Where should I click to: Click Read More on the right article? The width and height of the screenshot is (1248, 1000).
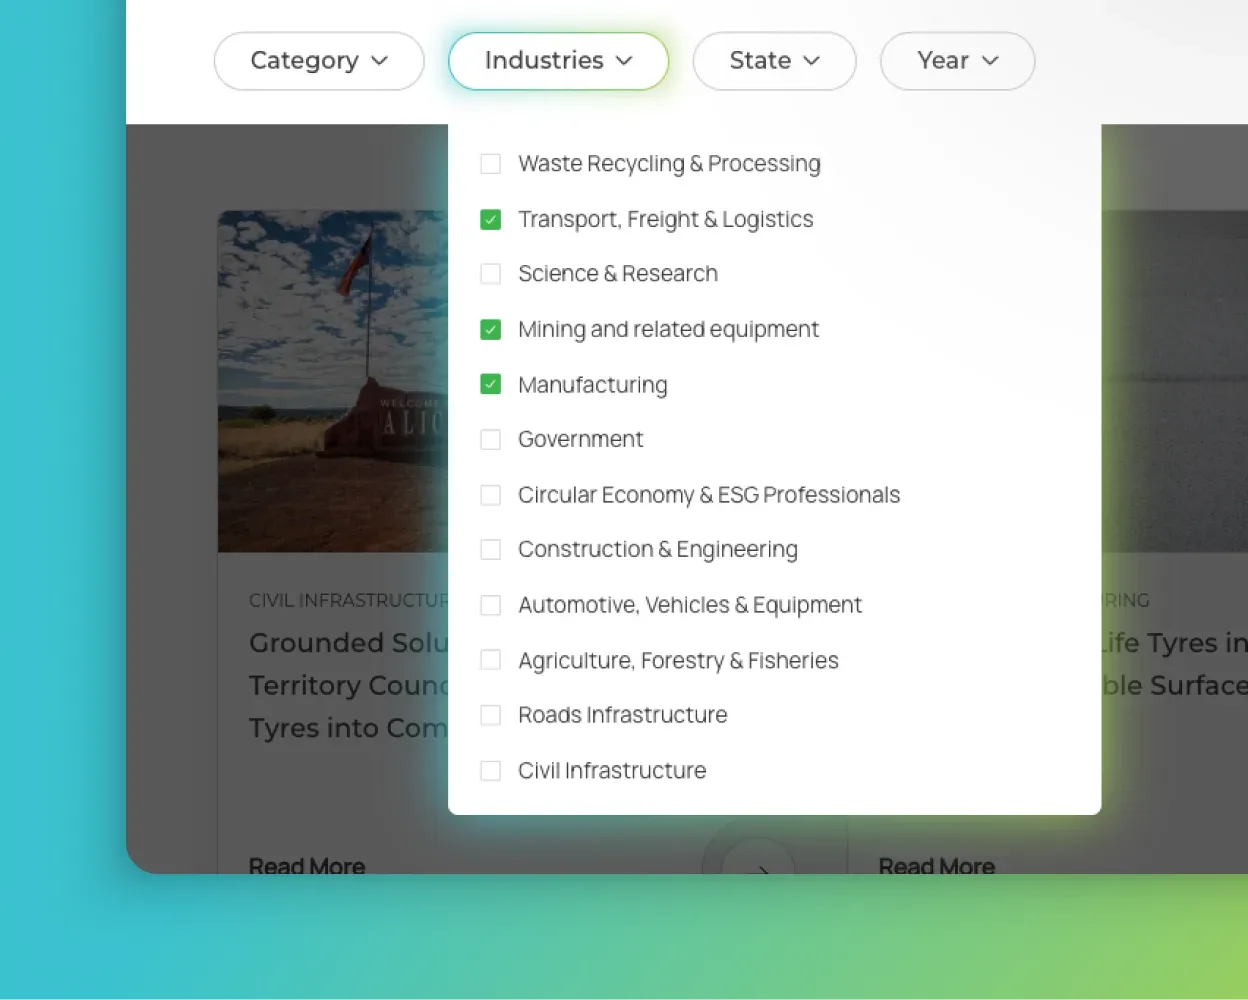936,865
